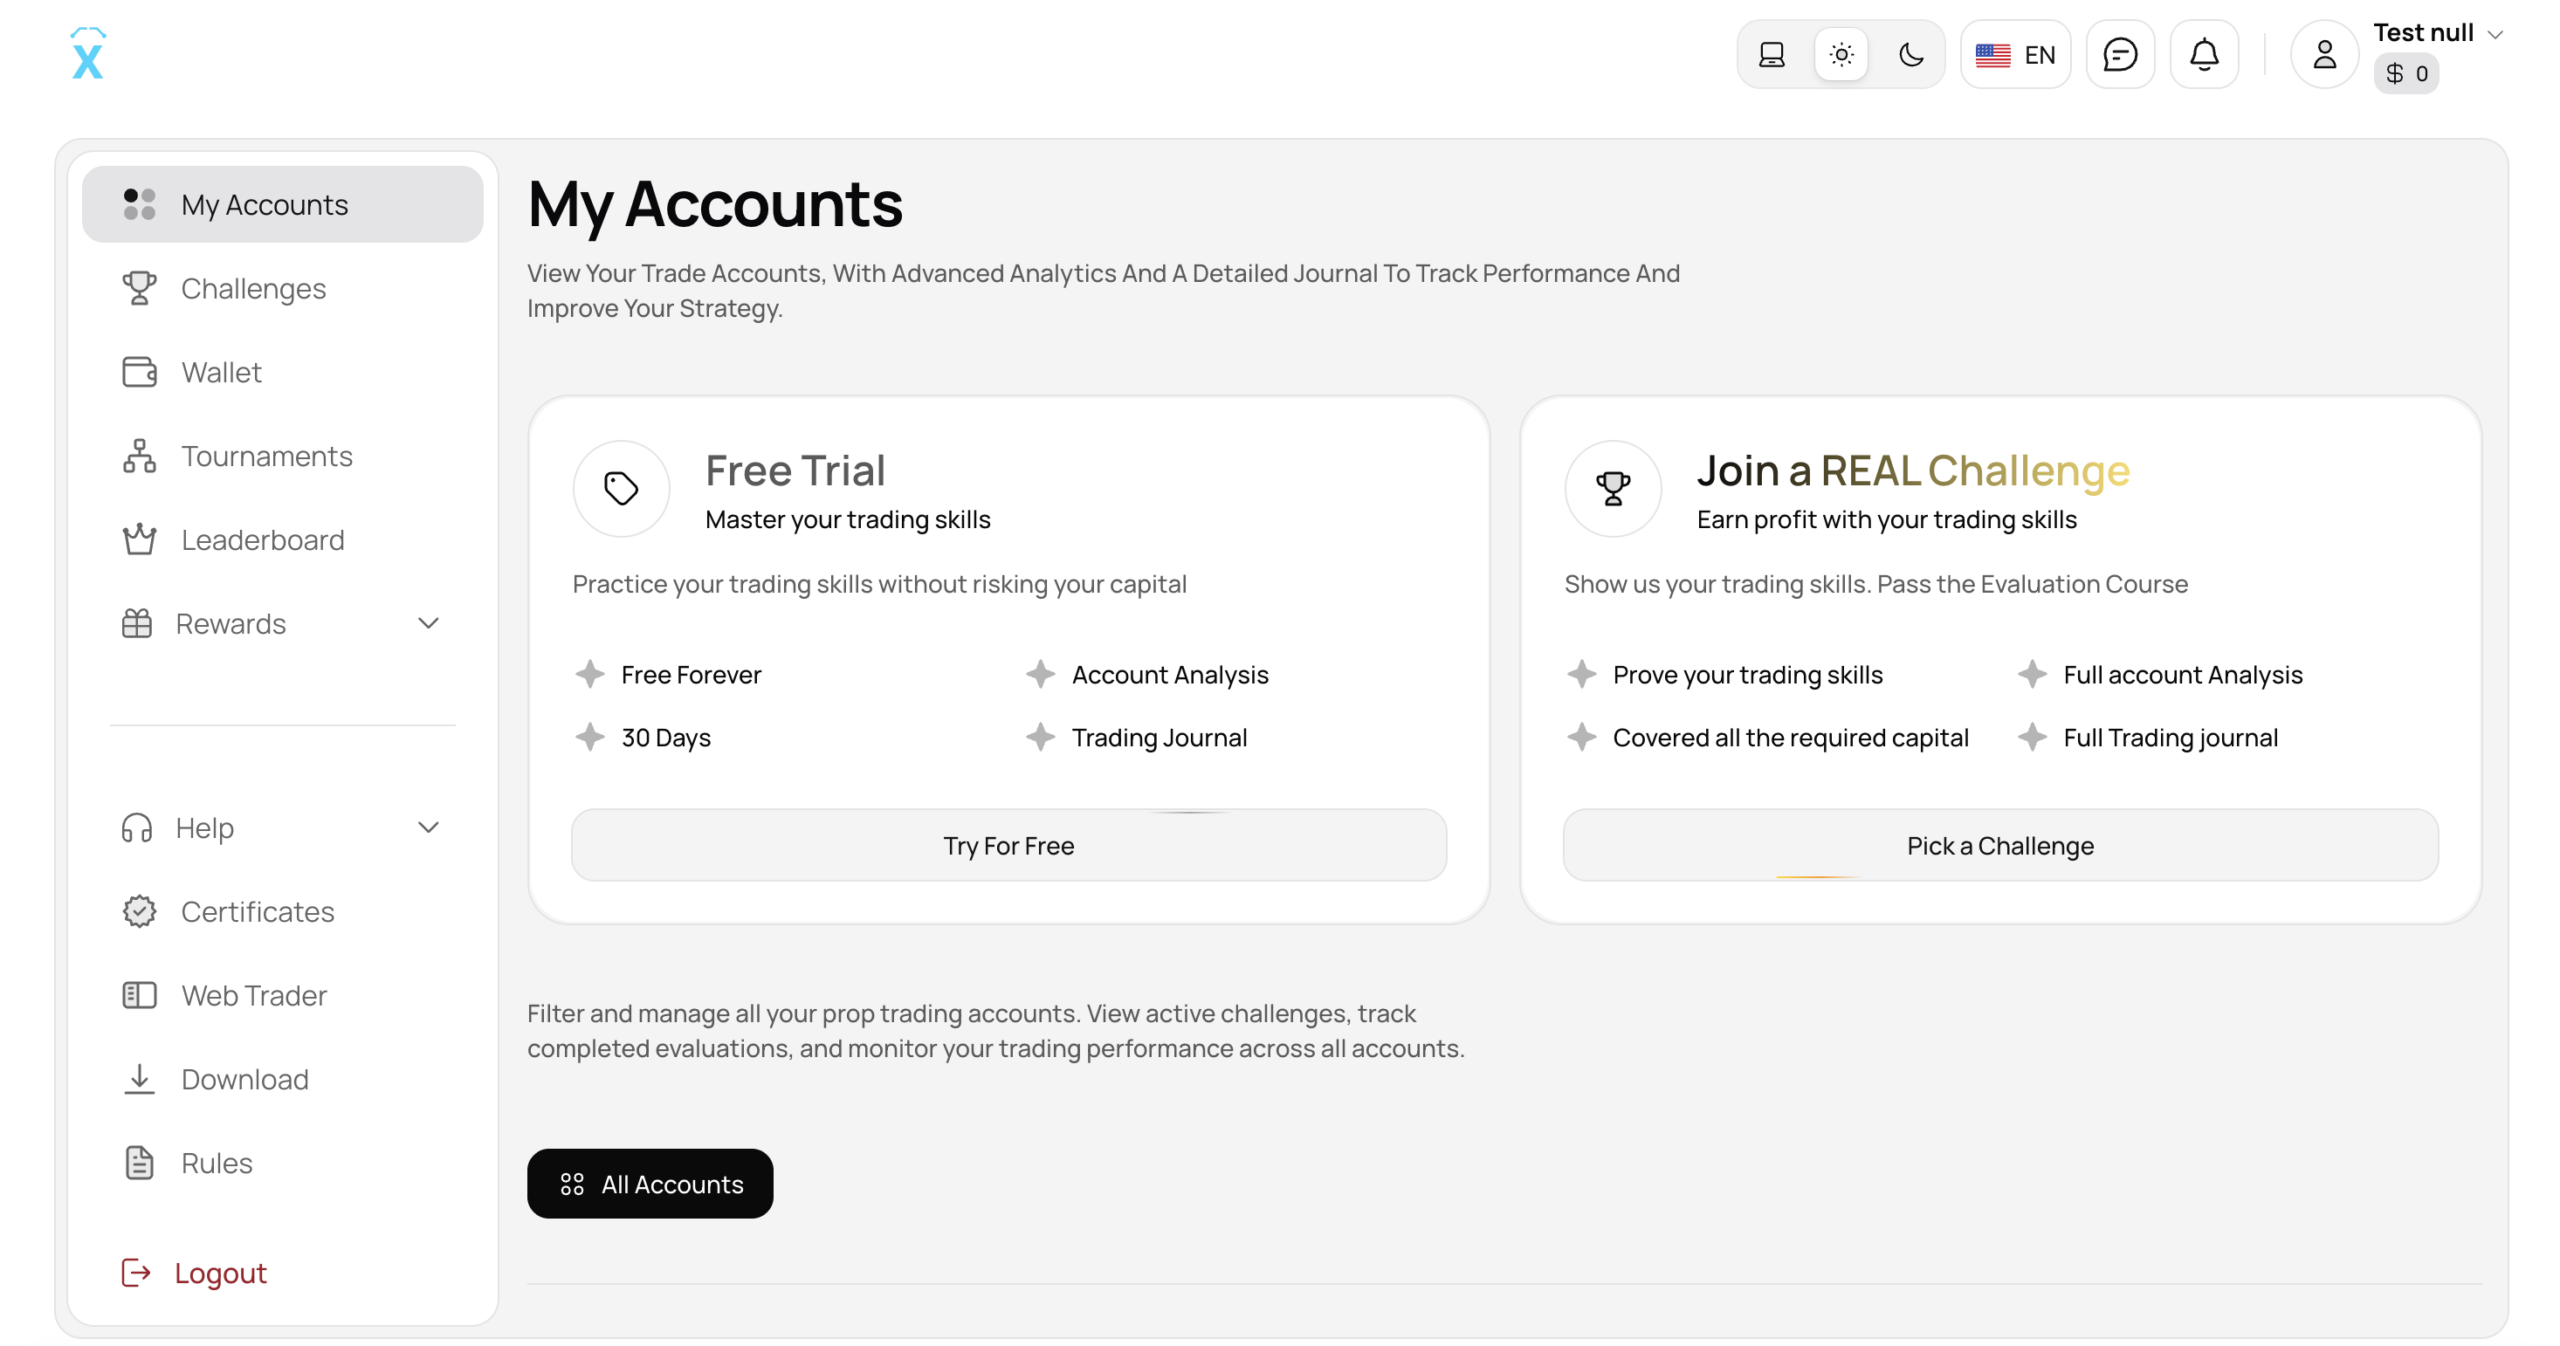
Task: Expand the Test null account menu chevron
Action: tap(2495, 34)
